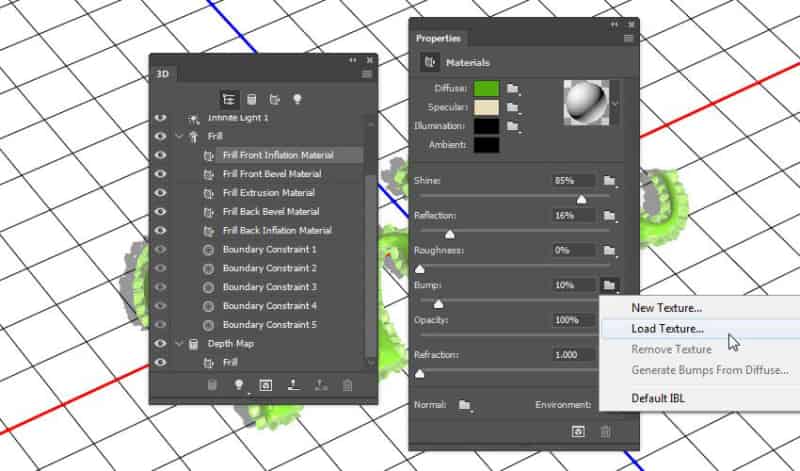Filter 3D panel by whole scene
This screenshot has height=471, width=800.
tap(229, 99)
